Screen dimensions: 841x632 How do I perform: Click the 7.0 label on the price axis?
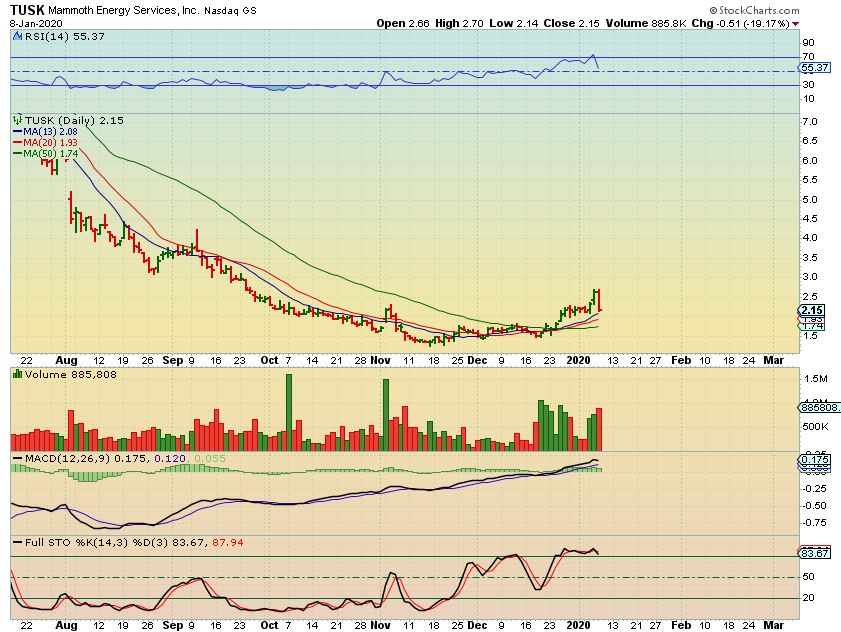coord(810,122)
